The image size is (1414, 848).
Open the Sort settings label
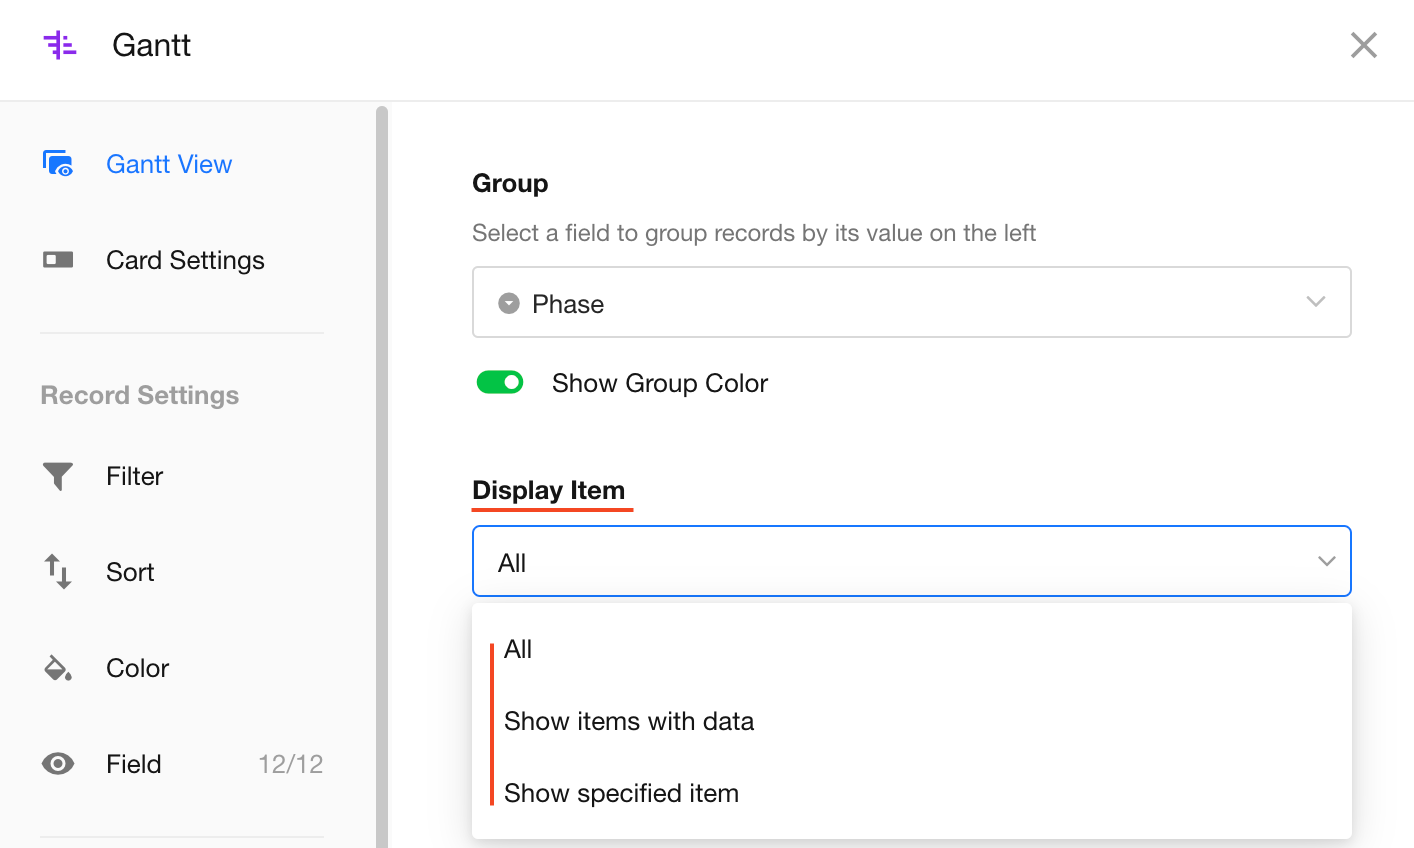point(130,572)
